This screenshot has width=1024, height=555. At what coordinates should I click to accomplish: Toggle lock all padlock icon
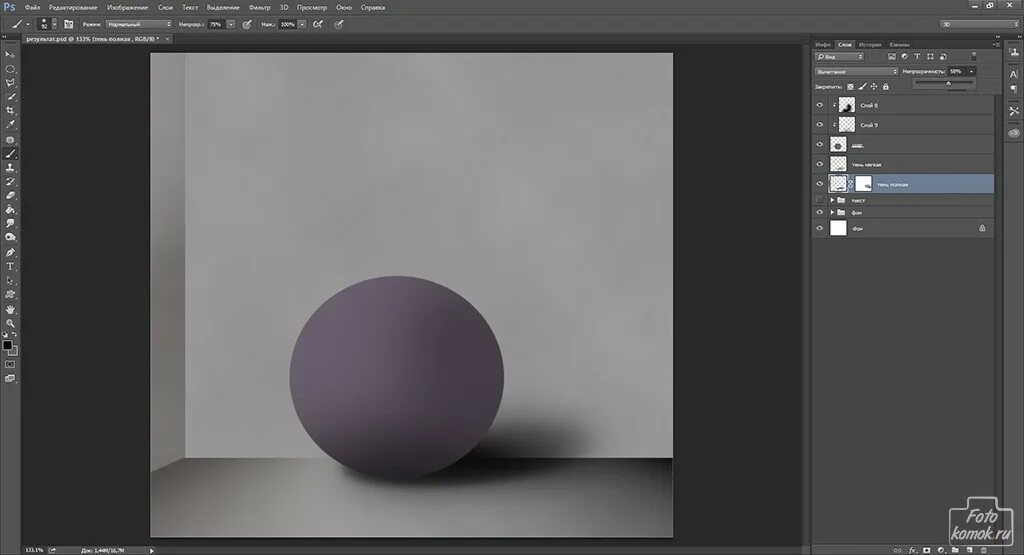point(886,86)
